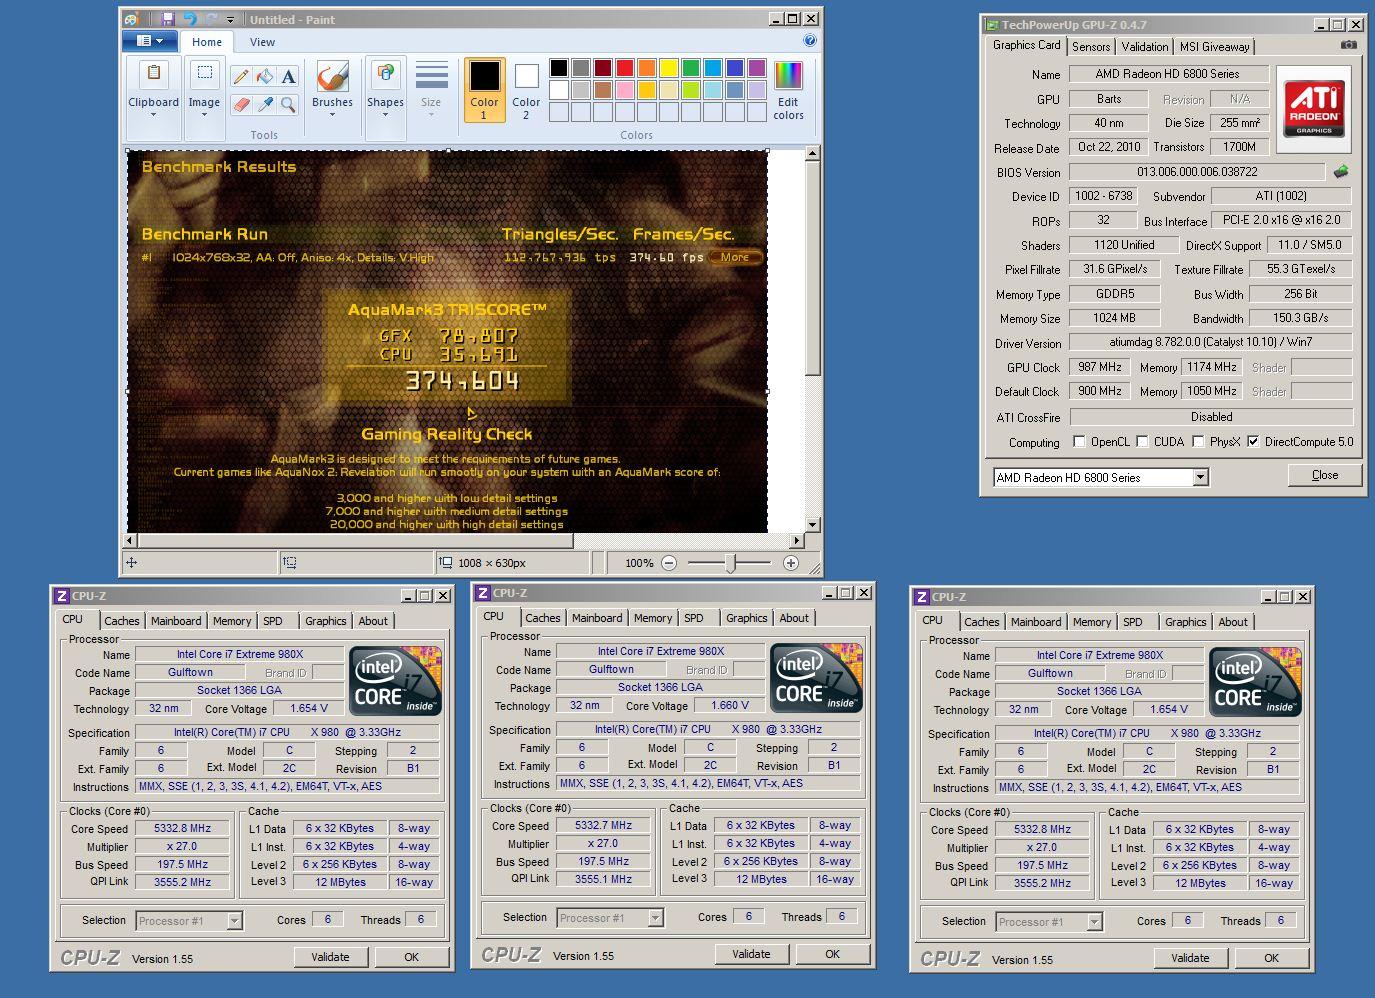Click zoom out minus button in Paint
This screenshot has width=1375, height=998.
tap(669, 563)
